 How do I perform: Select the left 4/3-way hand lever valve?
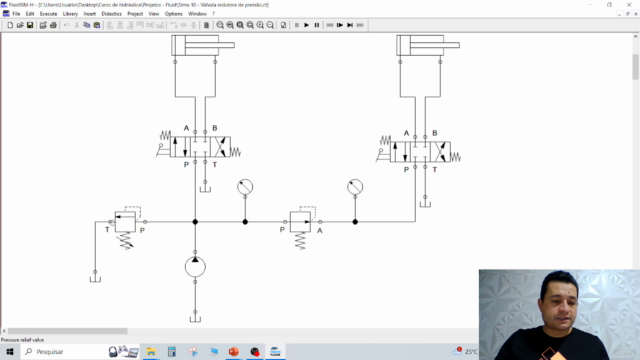198,147
